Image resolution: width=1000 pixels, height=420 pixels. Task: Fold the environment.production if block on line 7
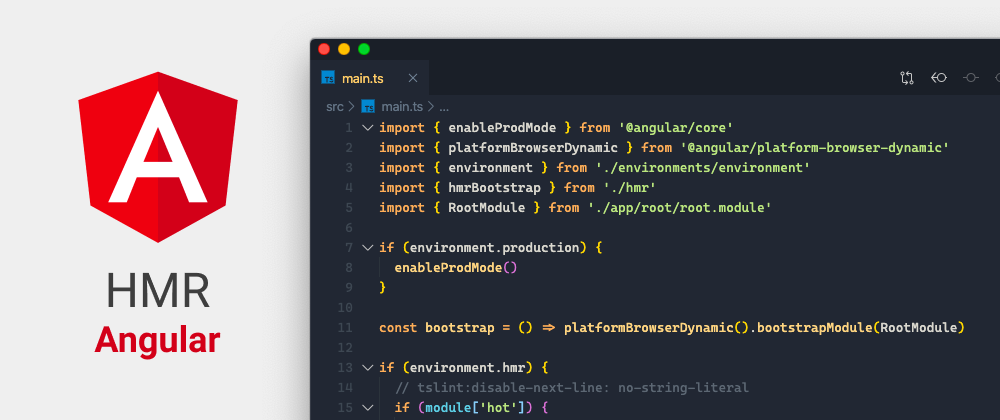[x=367, y=248]
